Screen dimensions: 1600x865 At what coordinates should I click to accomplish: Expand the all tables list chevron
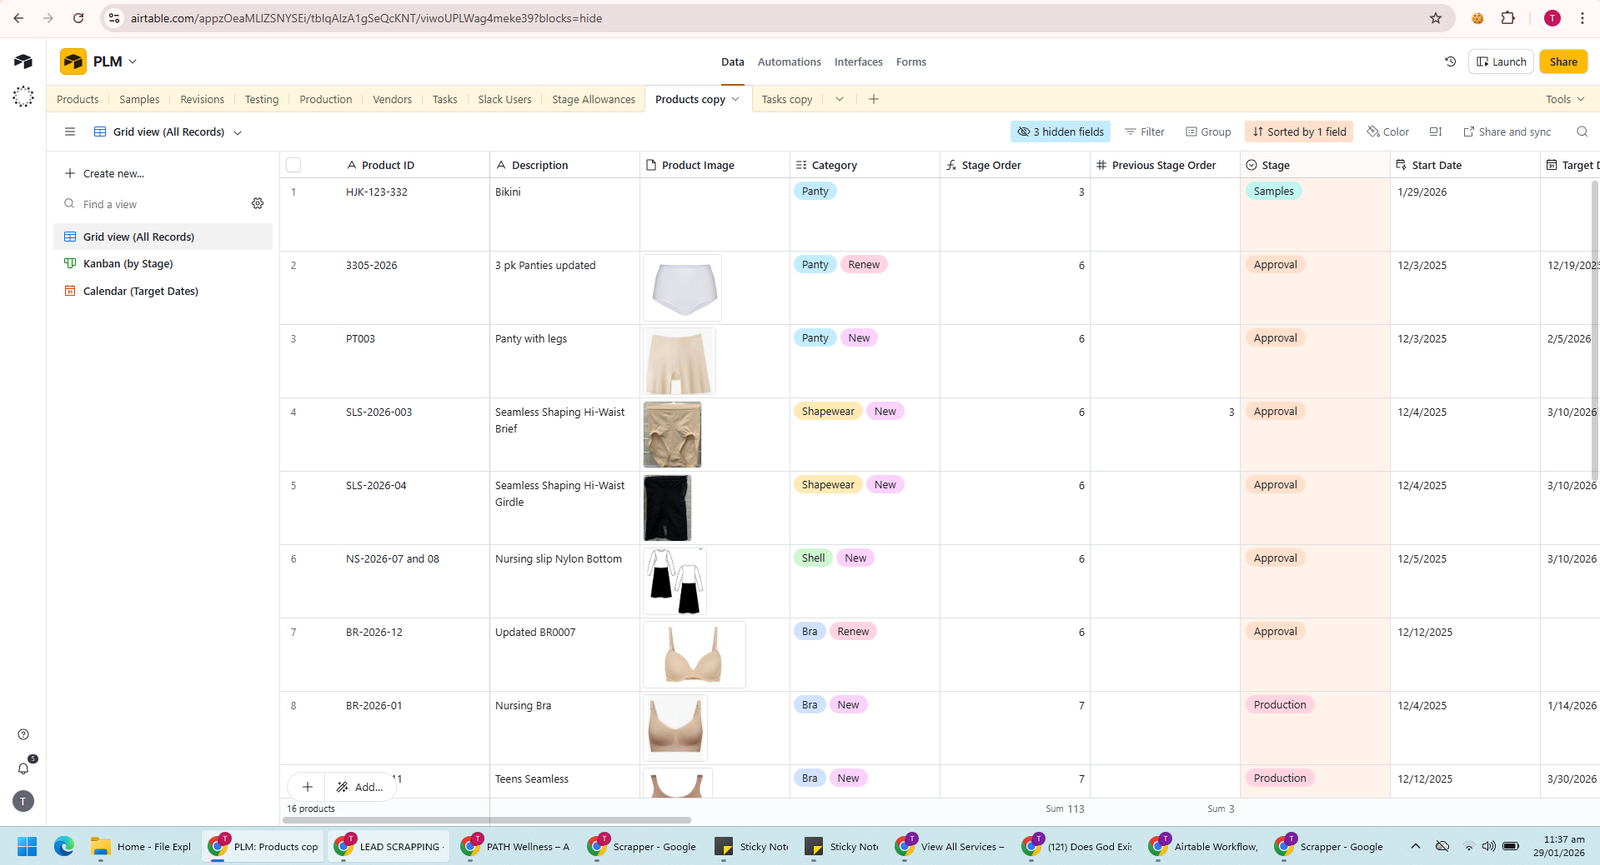click(839, 99)
